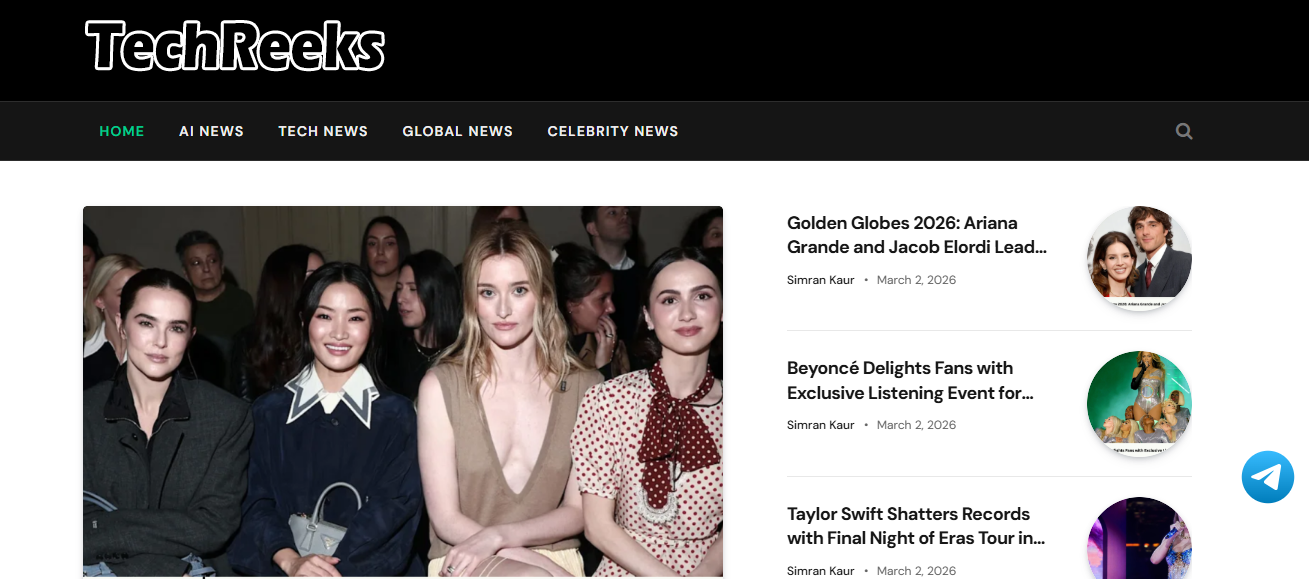
Task: Click the TechReeks site logo
Action: coord(235,47)
